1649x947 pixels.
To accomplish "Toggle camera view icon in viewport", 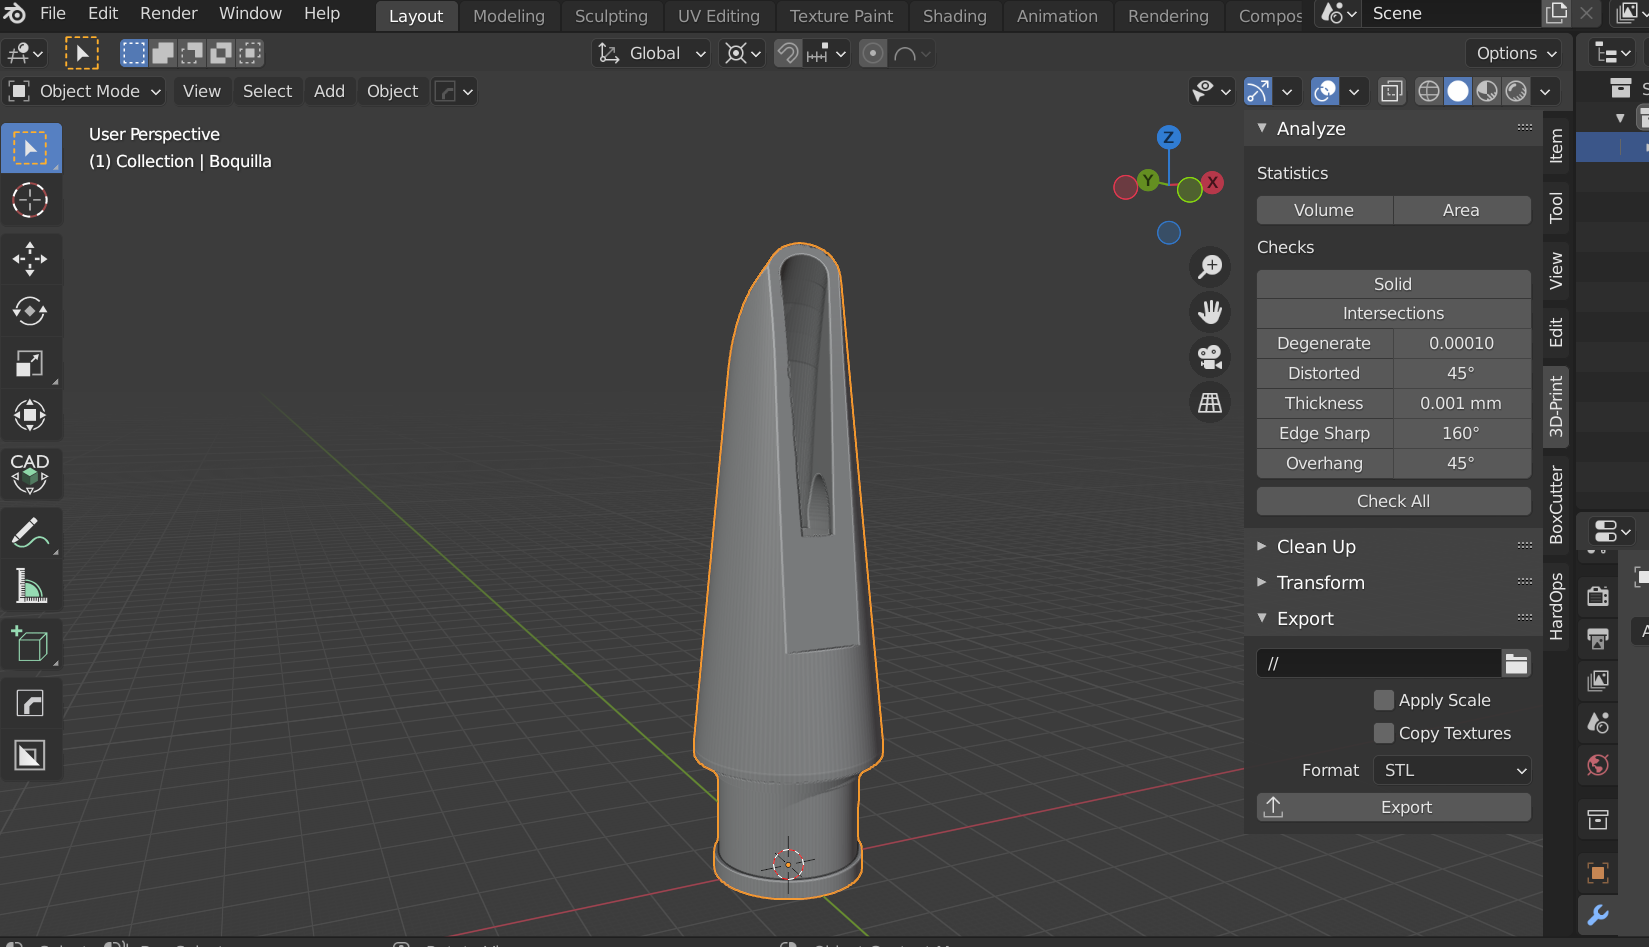I will [1210, 357].
